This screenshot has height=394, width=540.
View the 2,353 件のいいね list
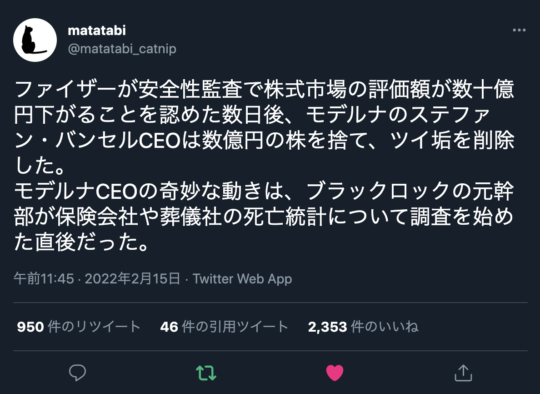tap(363, 326)
